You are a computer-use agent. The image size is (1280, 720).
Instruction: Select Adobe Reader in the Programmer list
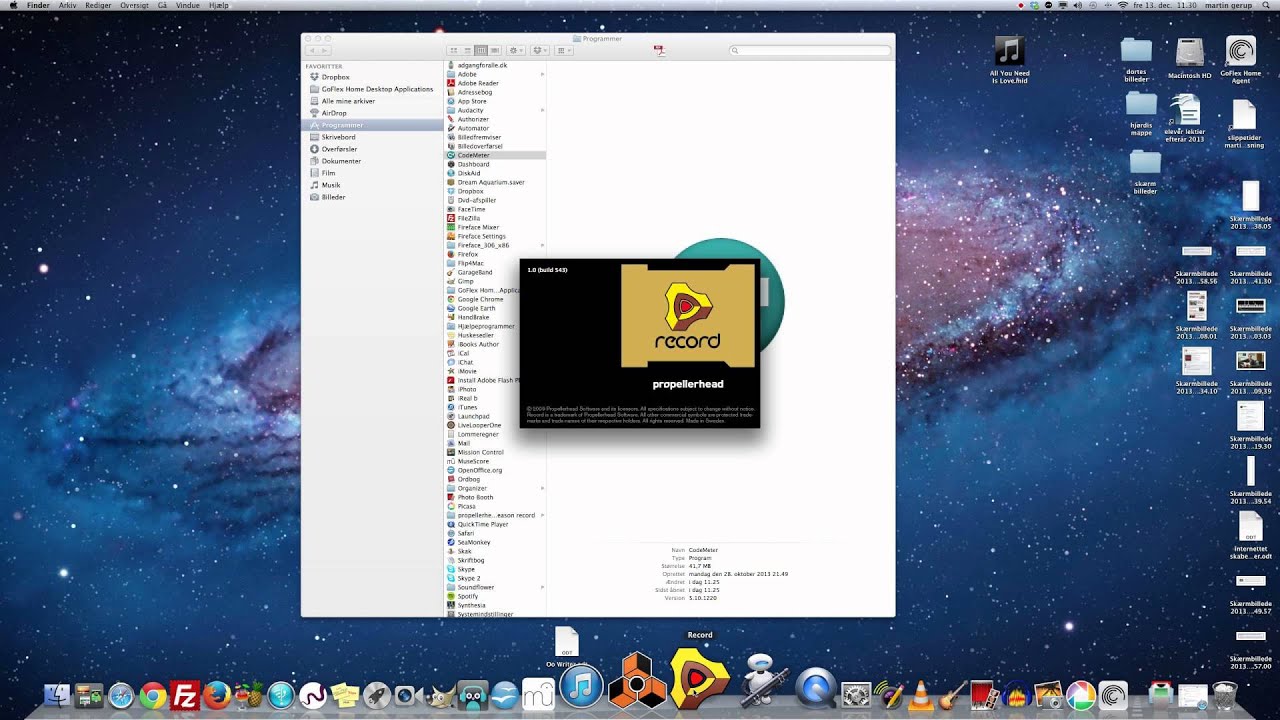coord(478,83)
